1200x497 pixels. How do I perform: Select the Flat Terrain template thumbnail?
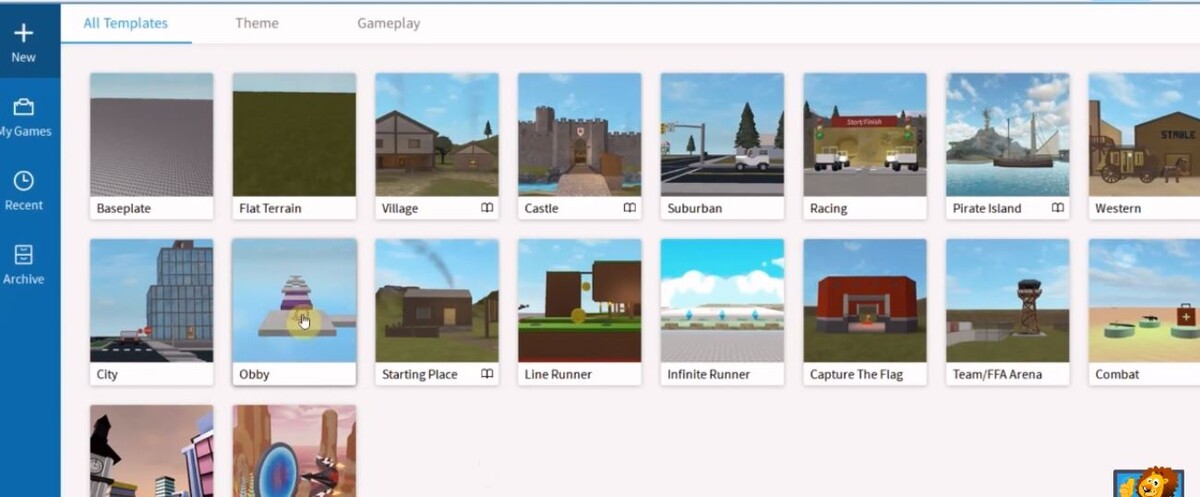[x=294, y=134]
